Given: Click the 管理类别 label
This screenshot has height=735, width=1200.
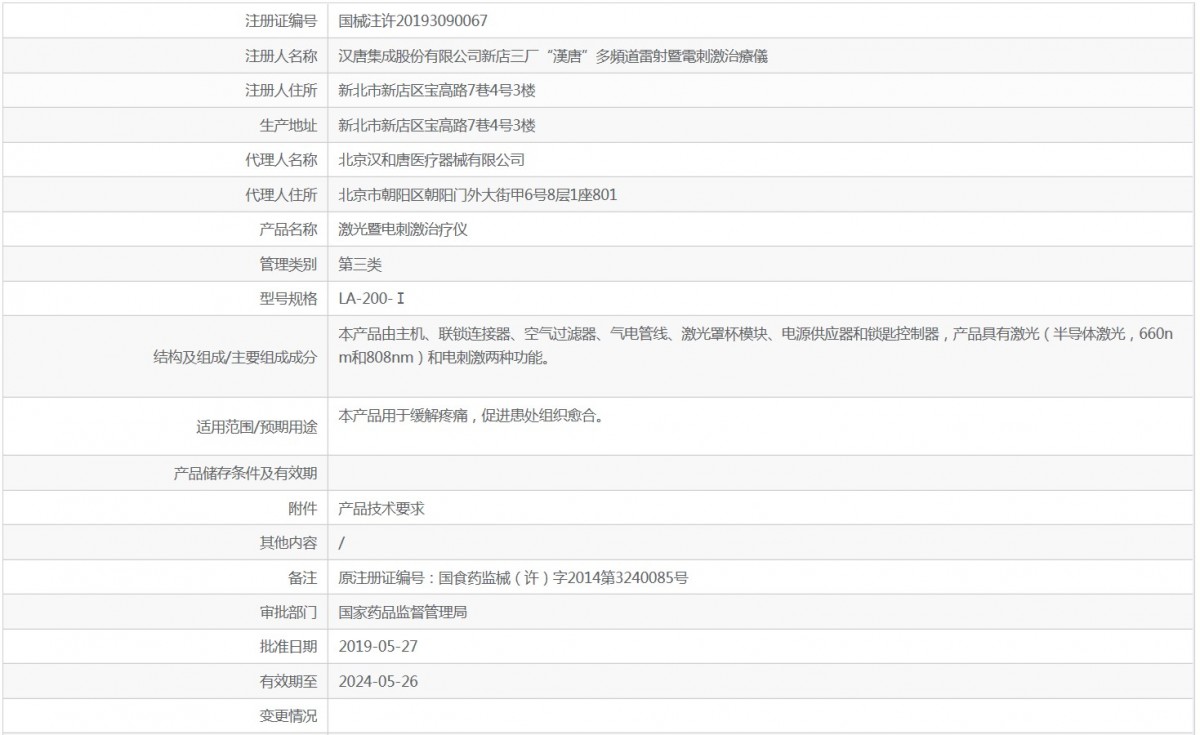Looking at the screenshot, I should tap(288, 264).
